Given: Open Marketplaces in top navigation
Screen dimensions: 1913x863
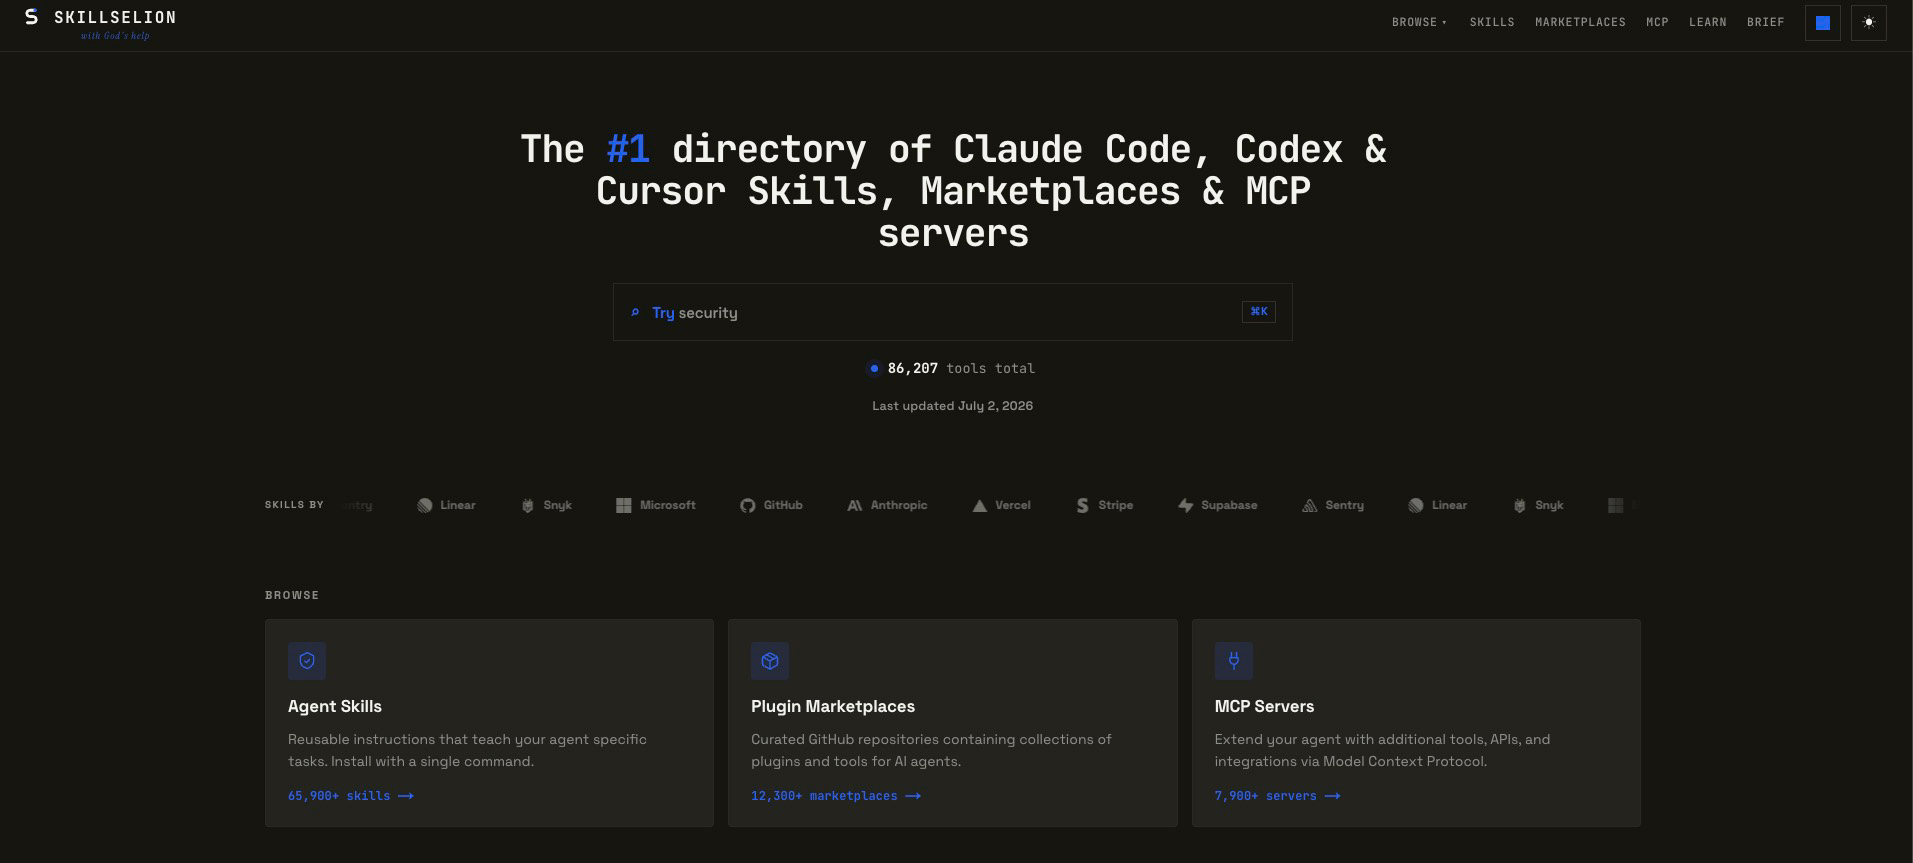Looking at the screenshot, I should coord(1580,22).
